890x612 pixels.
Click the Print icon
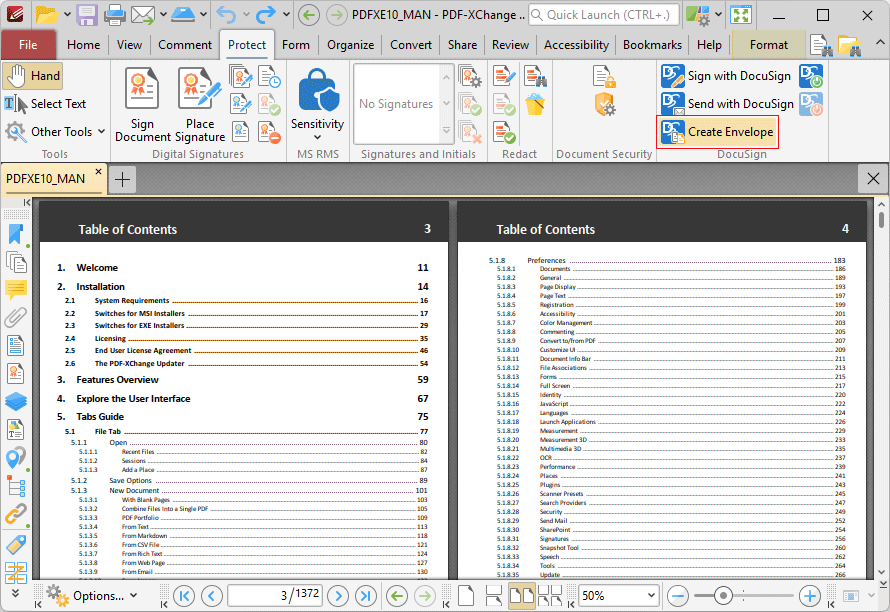(x=114, y=15)
